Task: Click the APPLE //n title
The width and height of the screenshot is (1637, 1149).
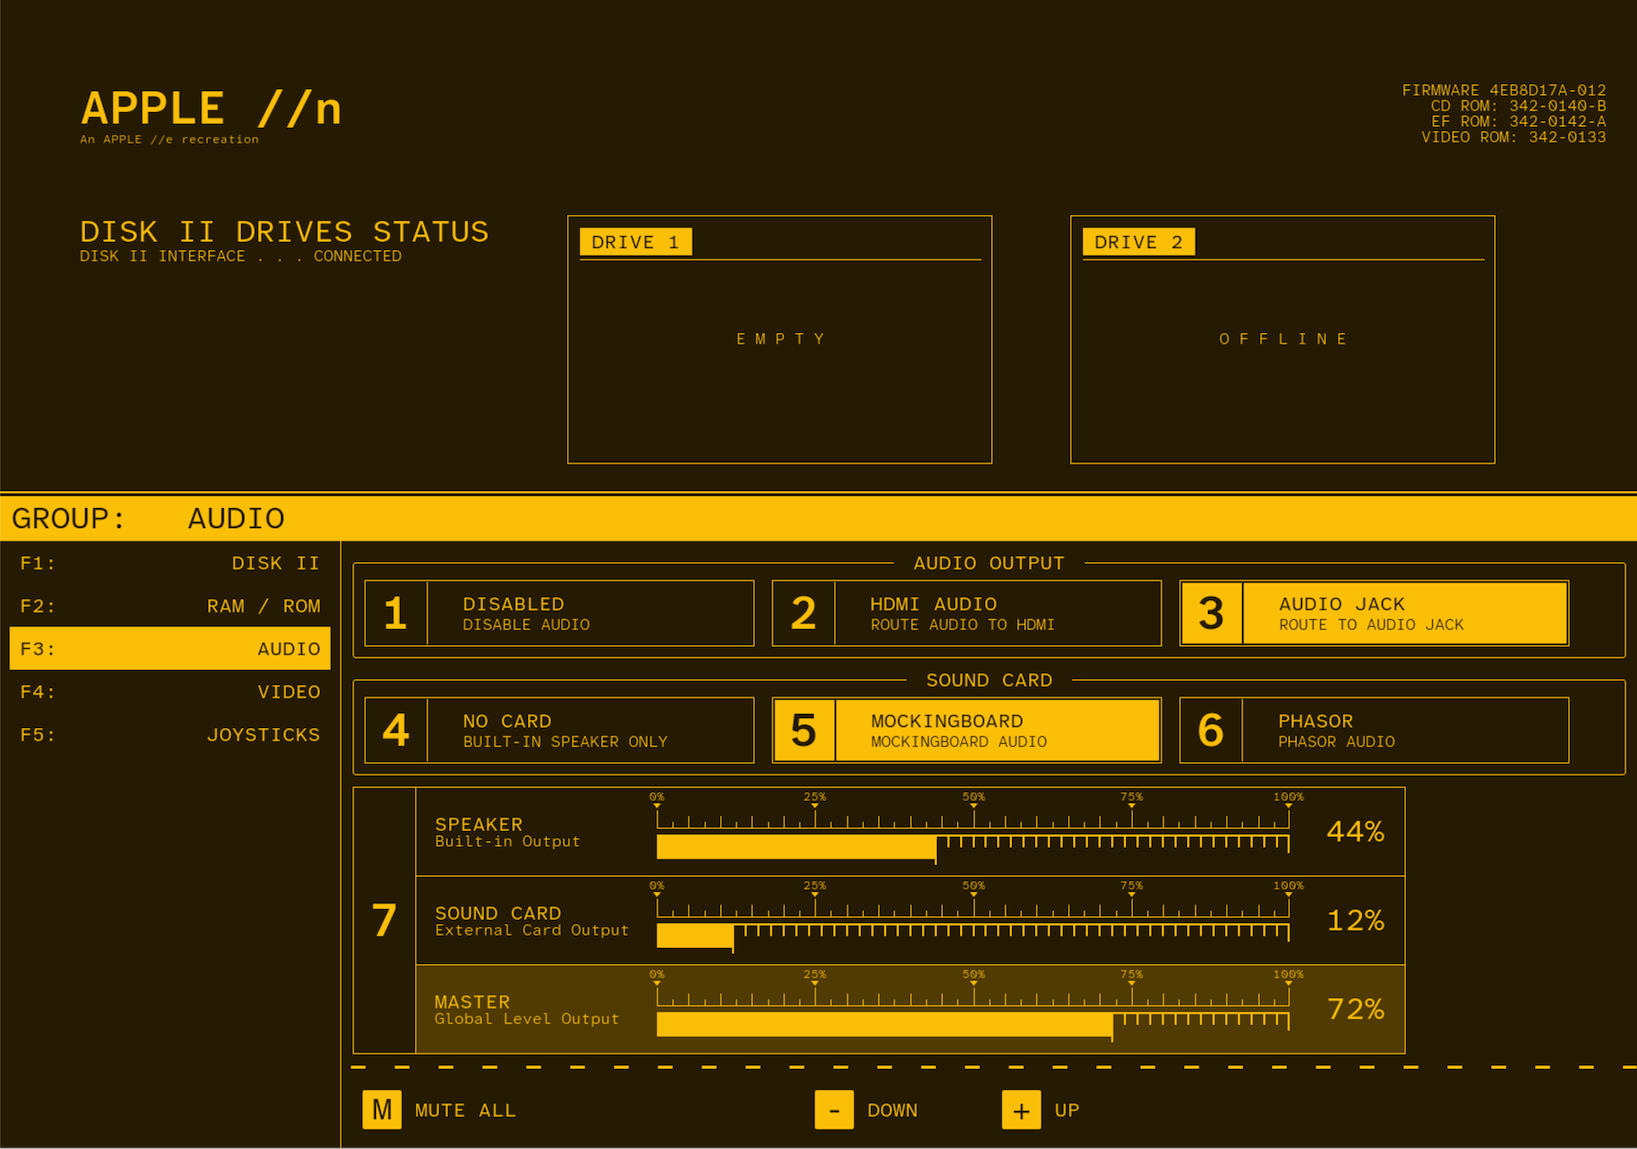Action: click(x=211, y=108)
